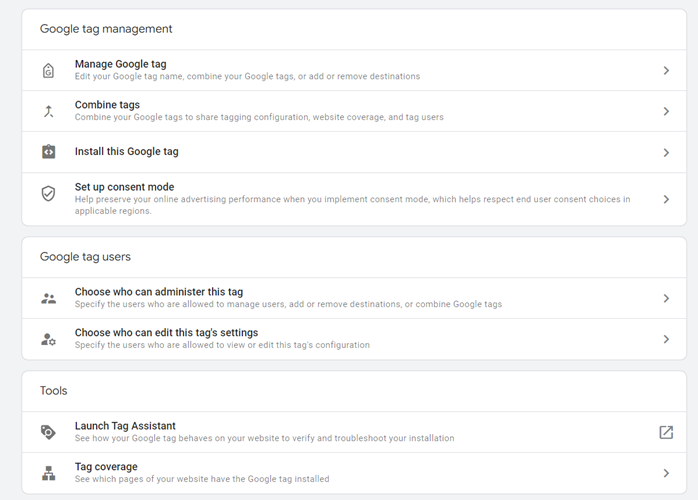Click the Tag Assistant tag icon
Screen dimensions: 698x500
click(48, 432)
